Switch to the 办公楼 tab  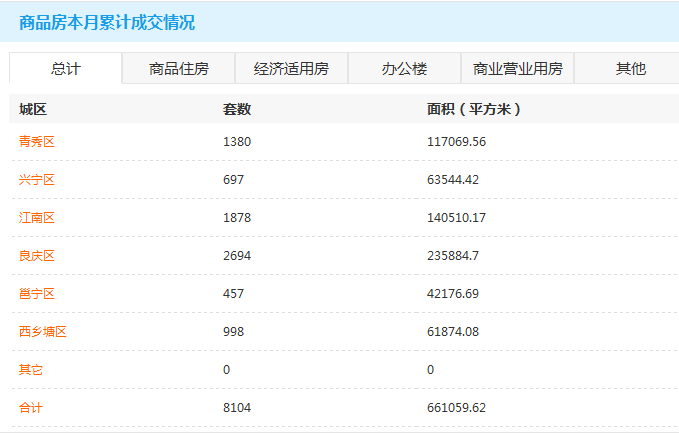(x=404, y=69)
